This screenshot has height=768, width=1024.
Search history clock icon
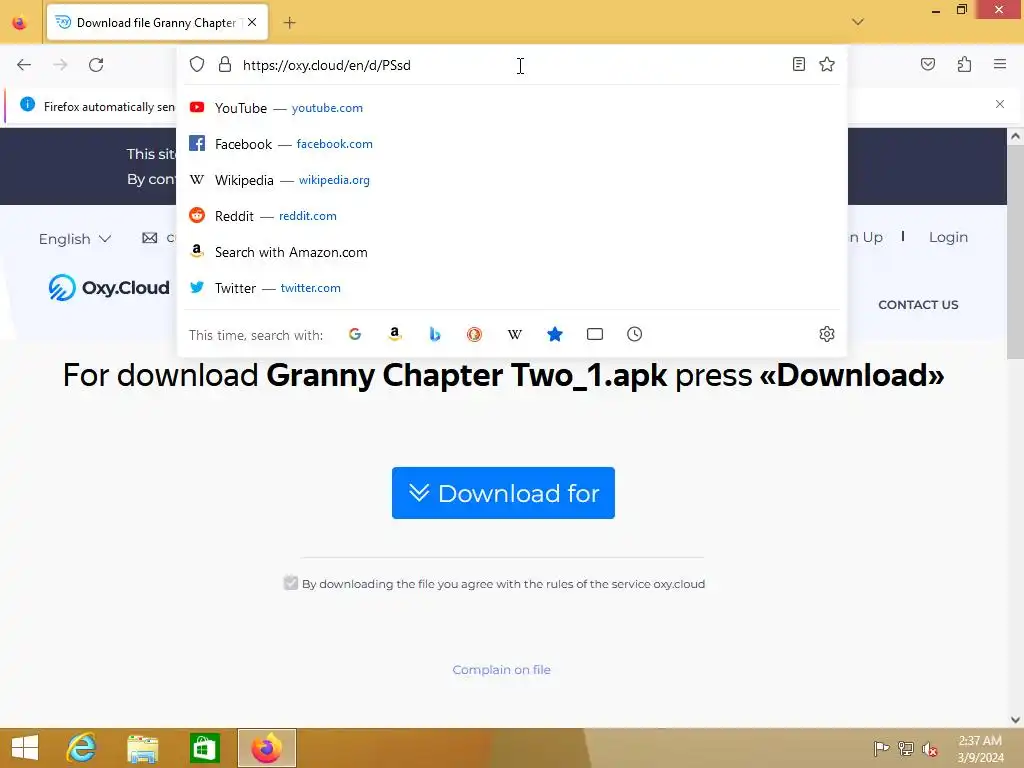(x=635, y=334)
